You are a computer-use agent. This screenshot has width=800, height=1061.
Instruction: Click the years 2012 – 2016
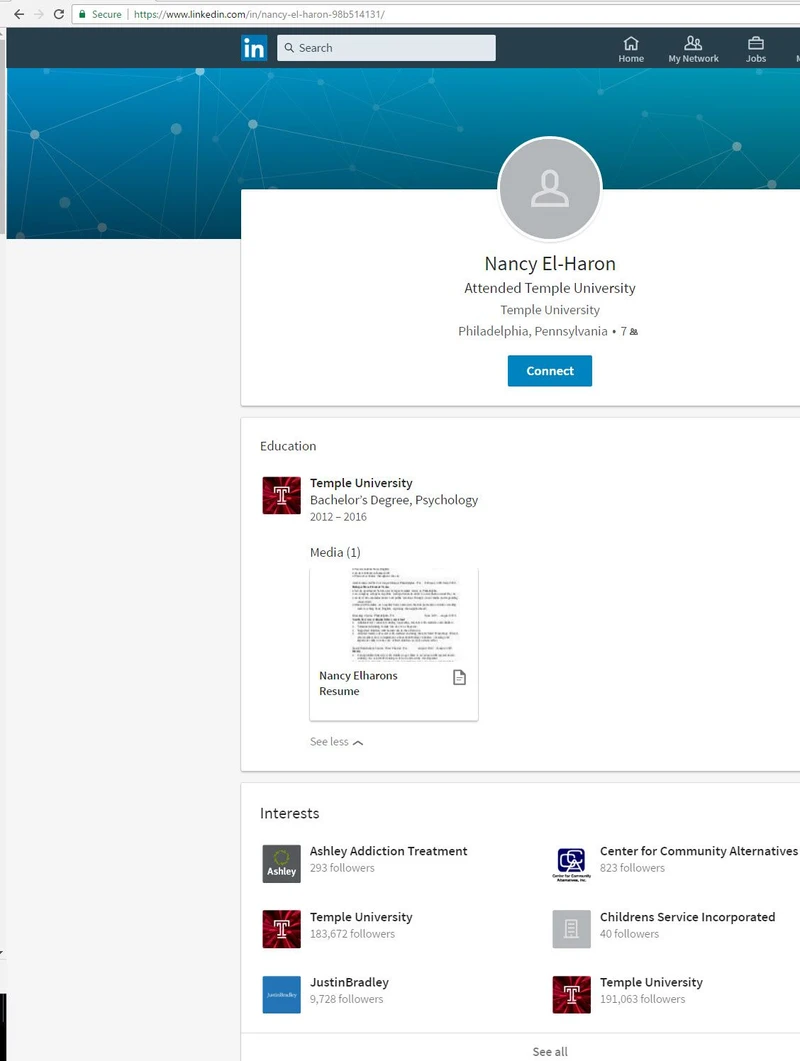coord(338,517)
